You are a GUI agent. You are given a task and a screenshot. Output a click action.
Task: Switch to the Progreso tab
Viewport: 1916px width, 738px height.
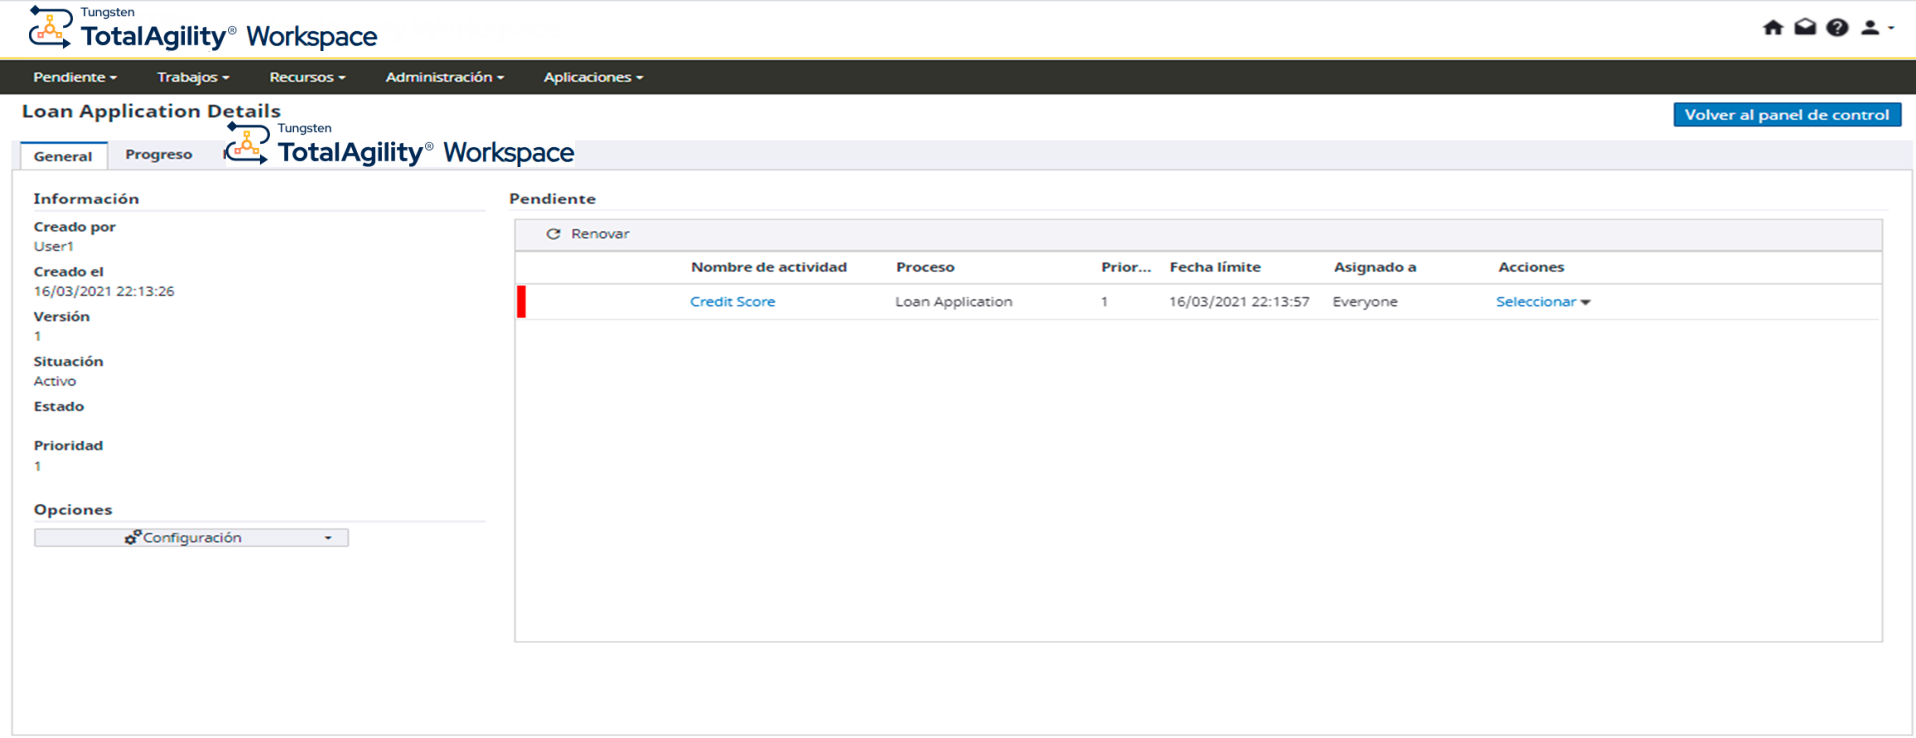click(x=159, y=155)
